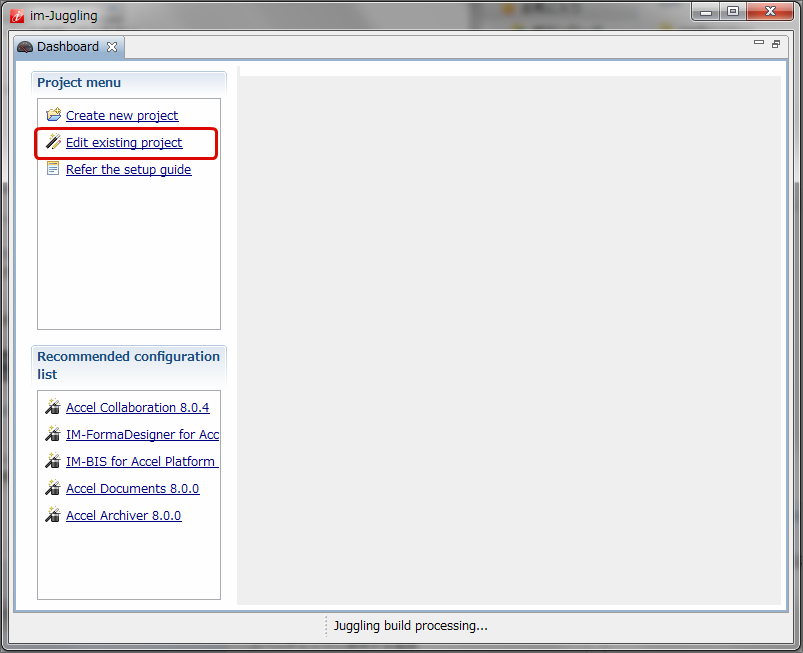Close the Dashboard tab with its X
This screenshot has height=653, width=803.
tap(112, 47)
